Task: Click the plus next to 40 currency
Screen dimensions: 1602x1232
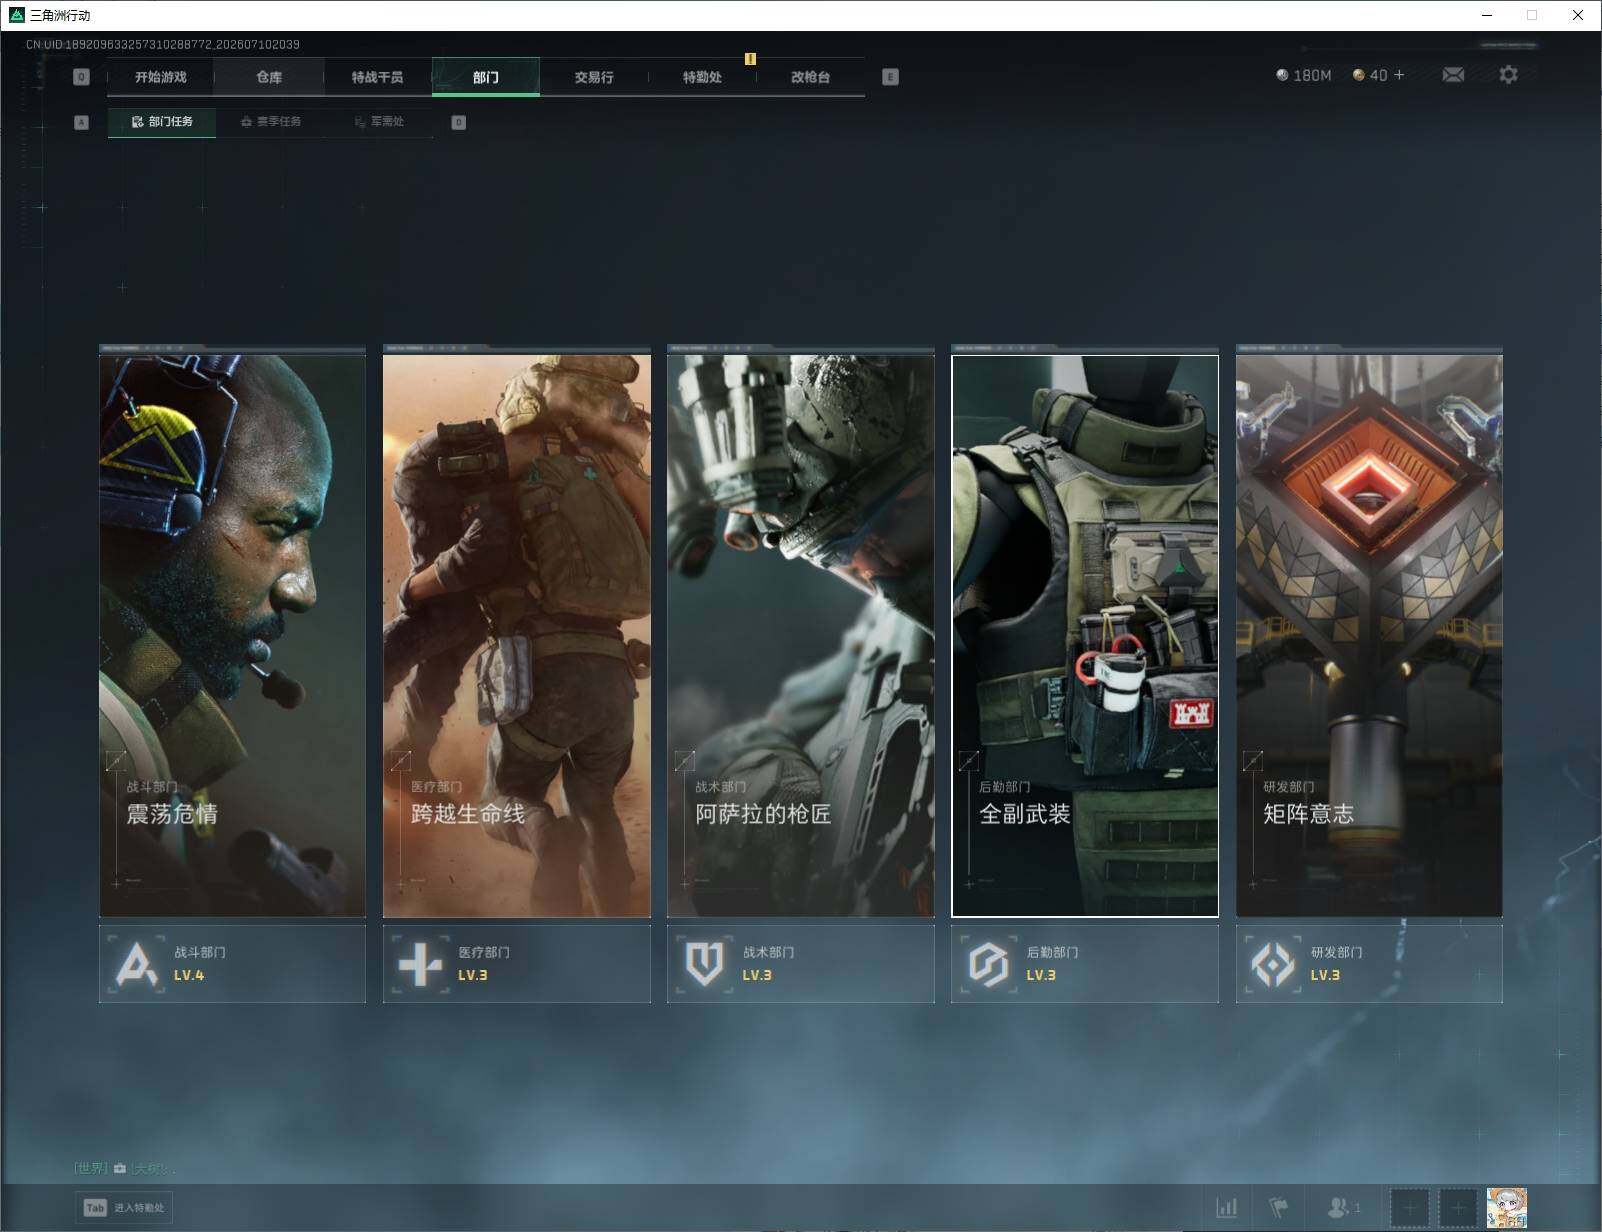Action: tap(1399, 75)
